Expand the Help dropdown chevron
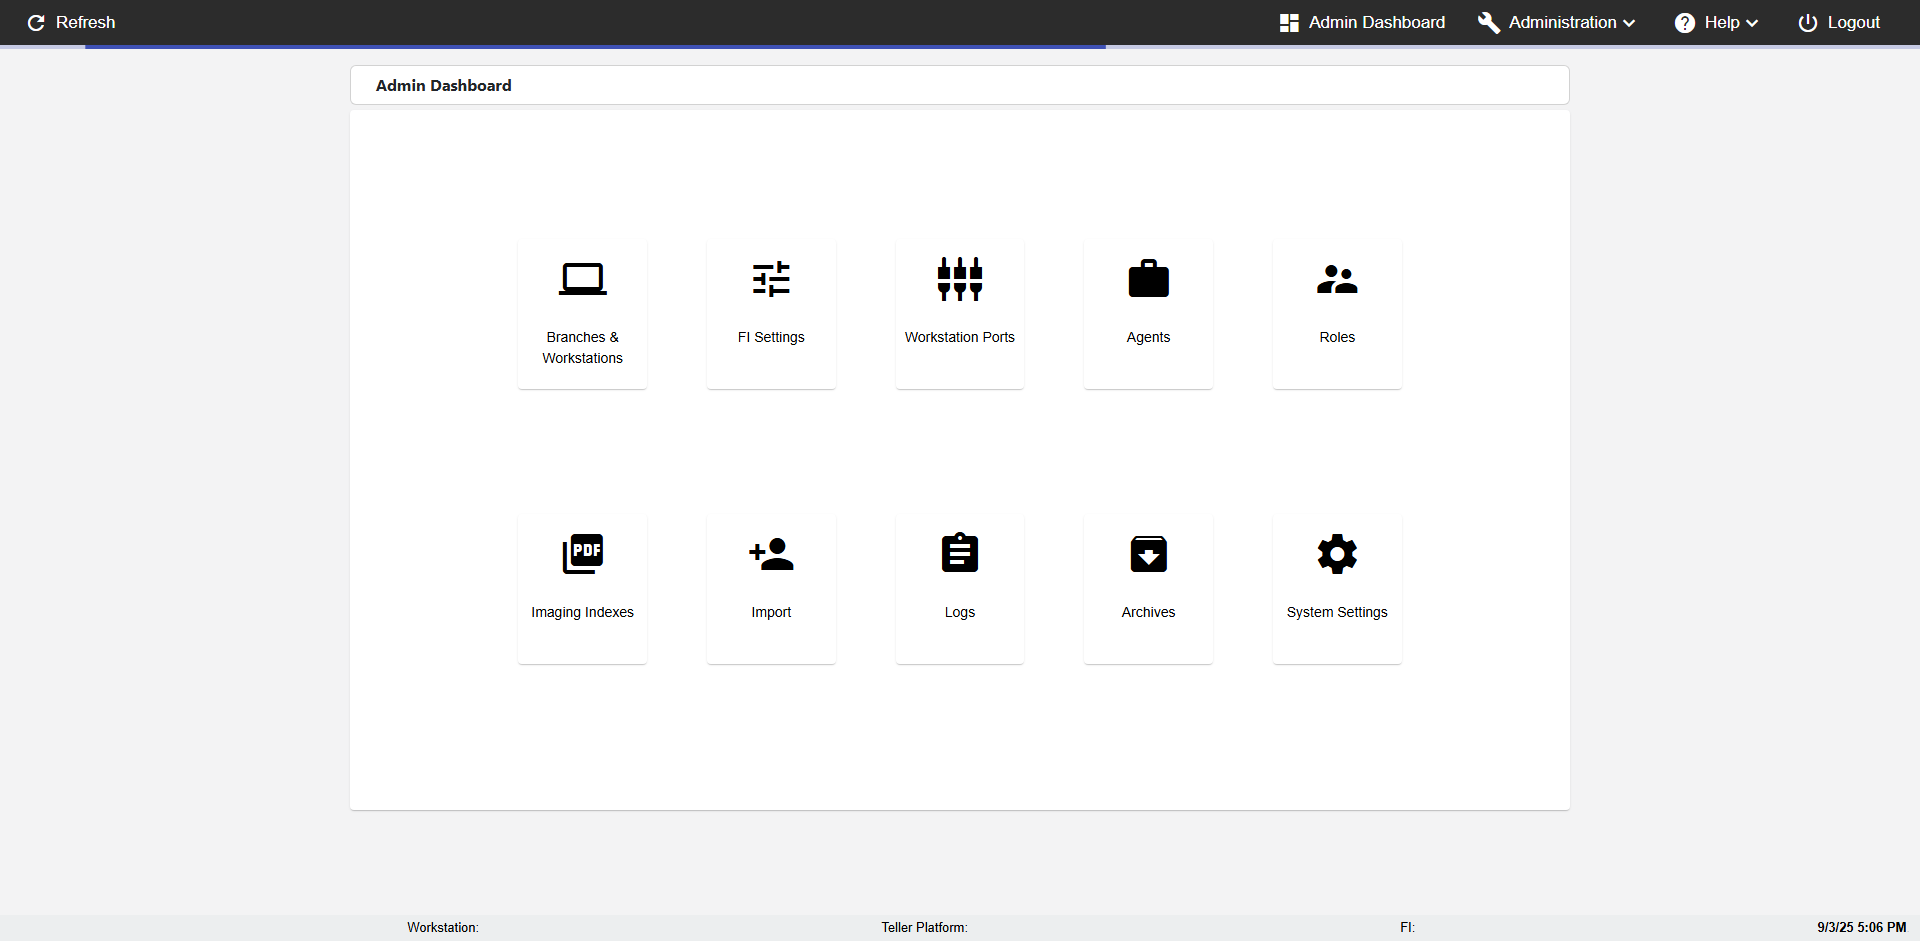The height and width of the screenshot is (941, 1920). (x=1752, y=23)
